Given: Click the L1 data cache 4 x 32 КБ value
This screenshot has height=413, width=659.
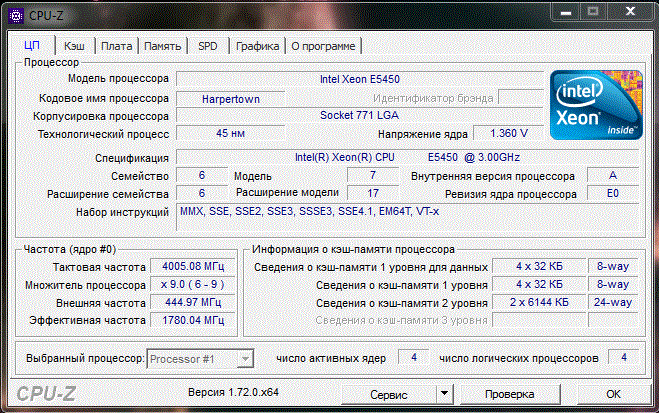Looking at the screenshot, I should point(539,266).
